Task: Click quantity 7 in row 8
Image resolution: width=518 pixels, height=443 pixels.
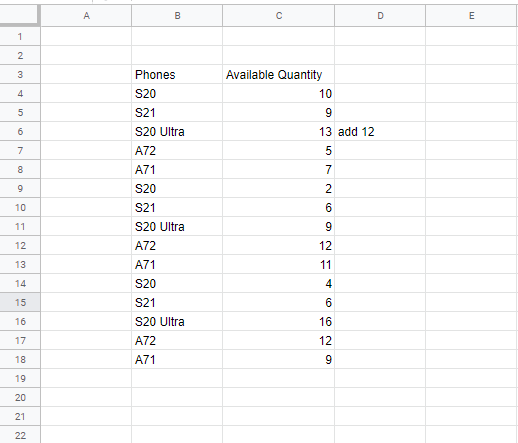Action: click(x=279, y=169)
